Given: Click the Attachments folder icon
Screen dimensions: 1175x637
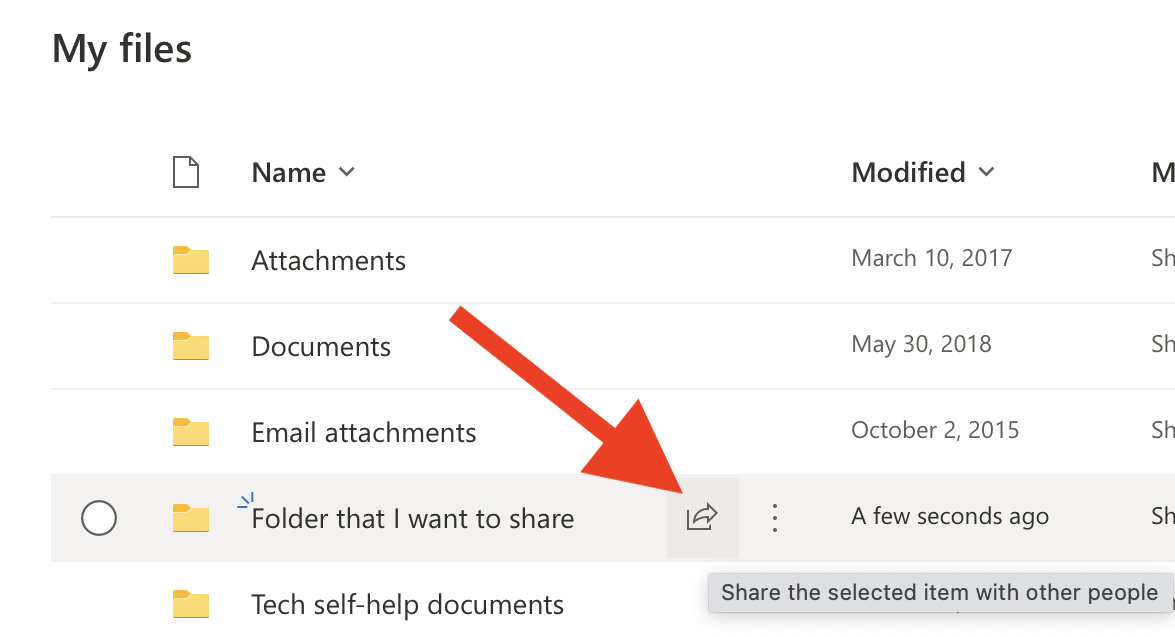Looking at the screenshot, I should coord(190,260).
